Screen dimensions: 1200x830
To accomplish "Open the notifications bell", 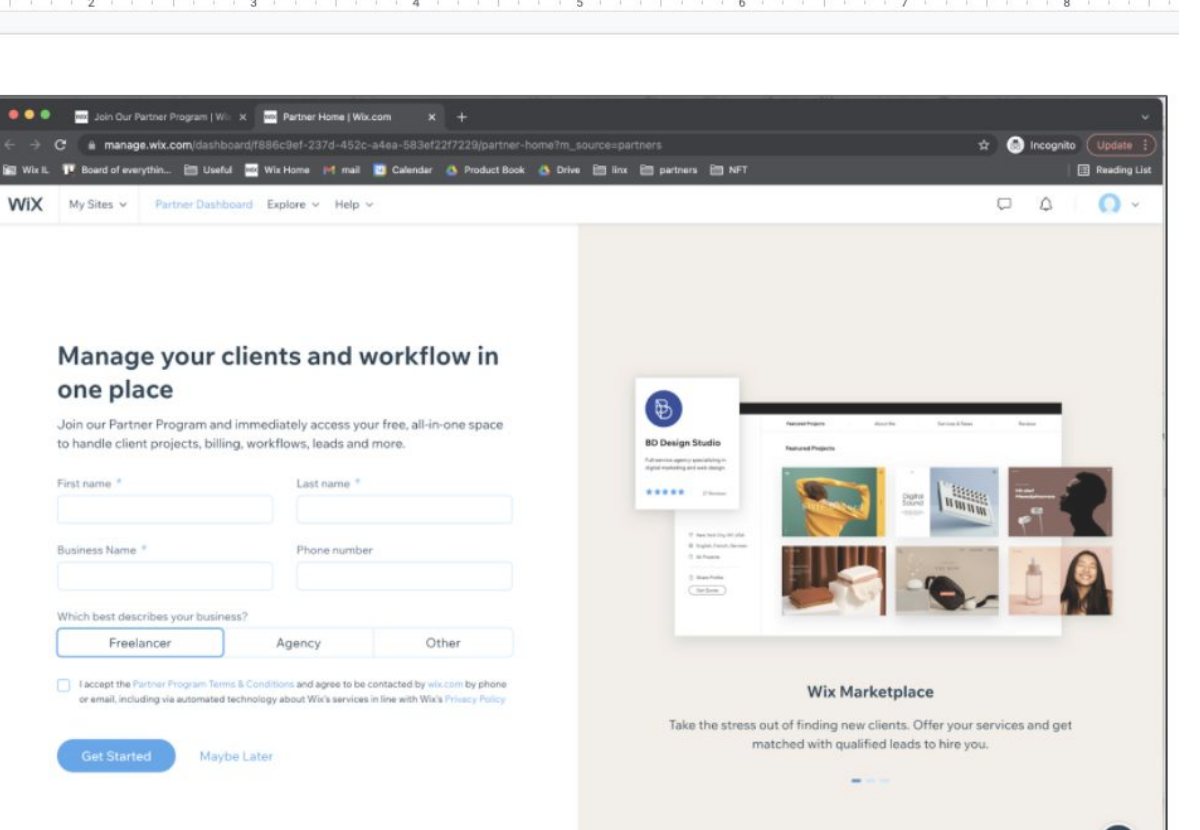I will [1046, 204].
